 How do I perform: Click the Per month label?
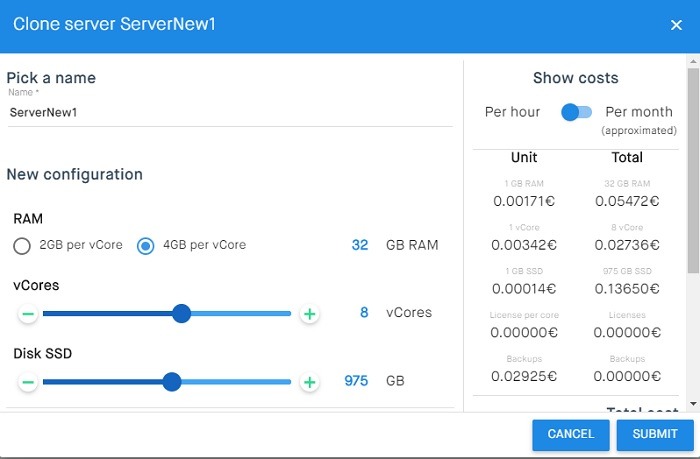639,112
